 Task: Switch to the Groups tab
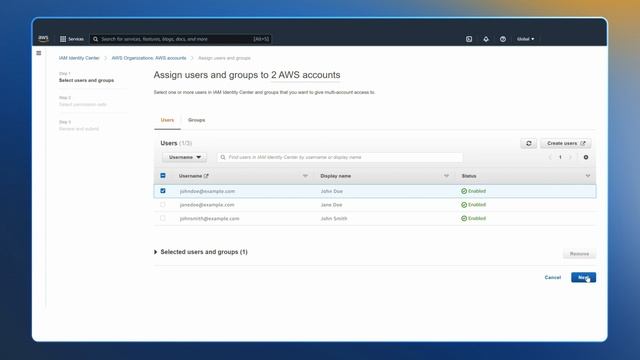pyautogui.click(x=196, y=120)
